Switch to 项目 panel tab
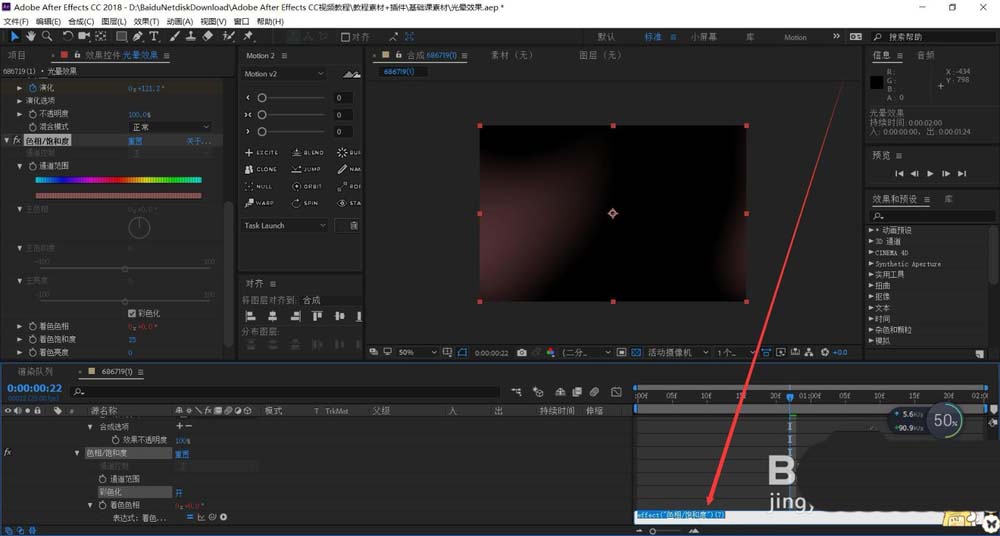 (17, 56)
